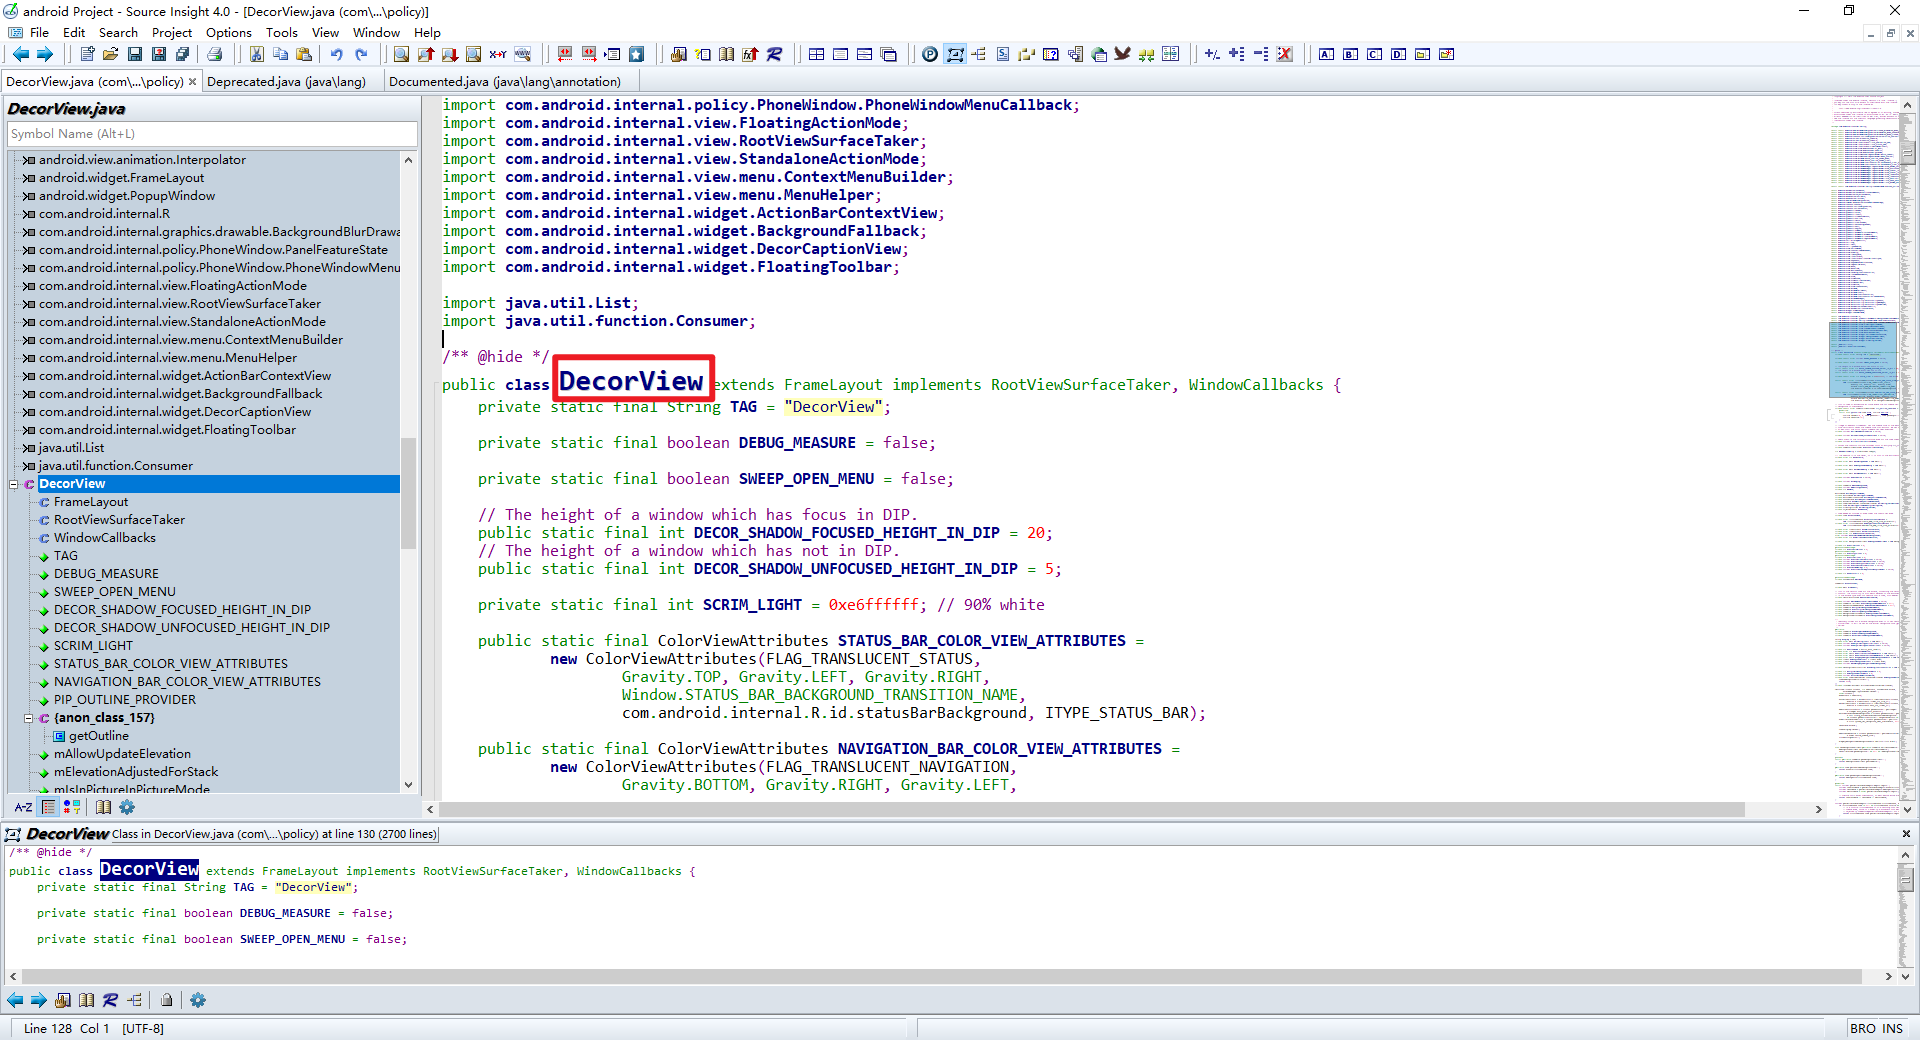The height and width of the screenshot is (1040, 1920).
Task: Close the context window panel
Action: [1905, 834]
